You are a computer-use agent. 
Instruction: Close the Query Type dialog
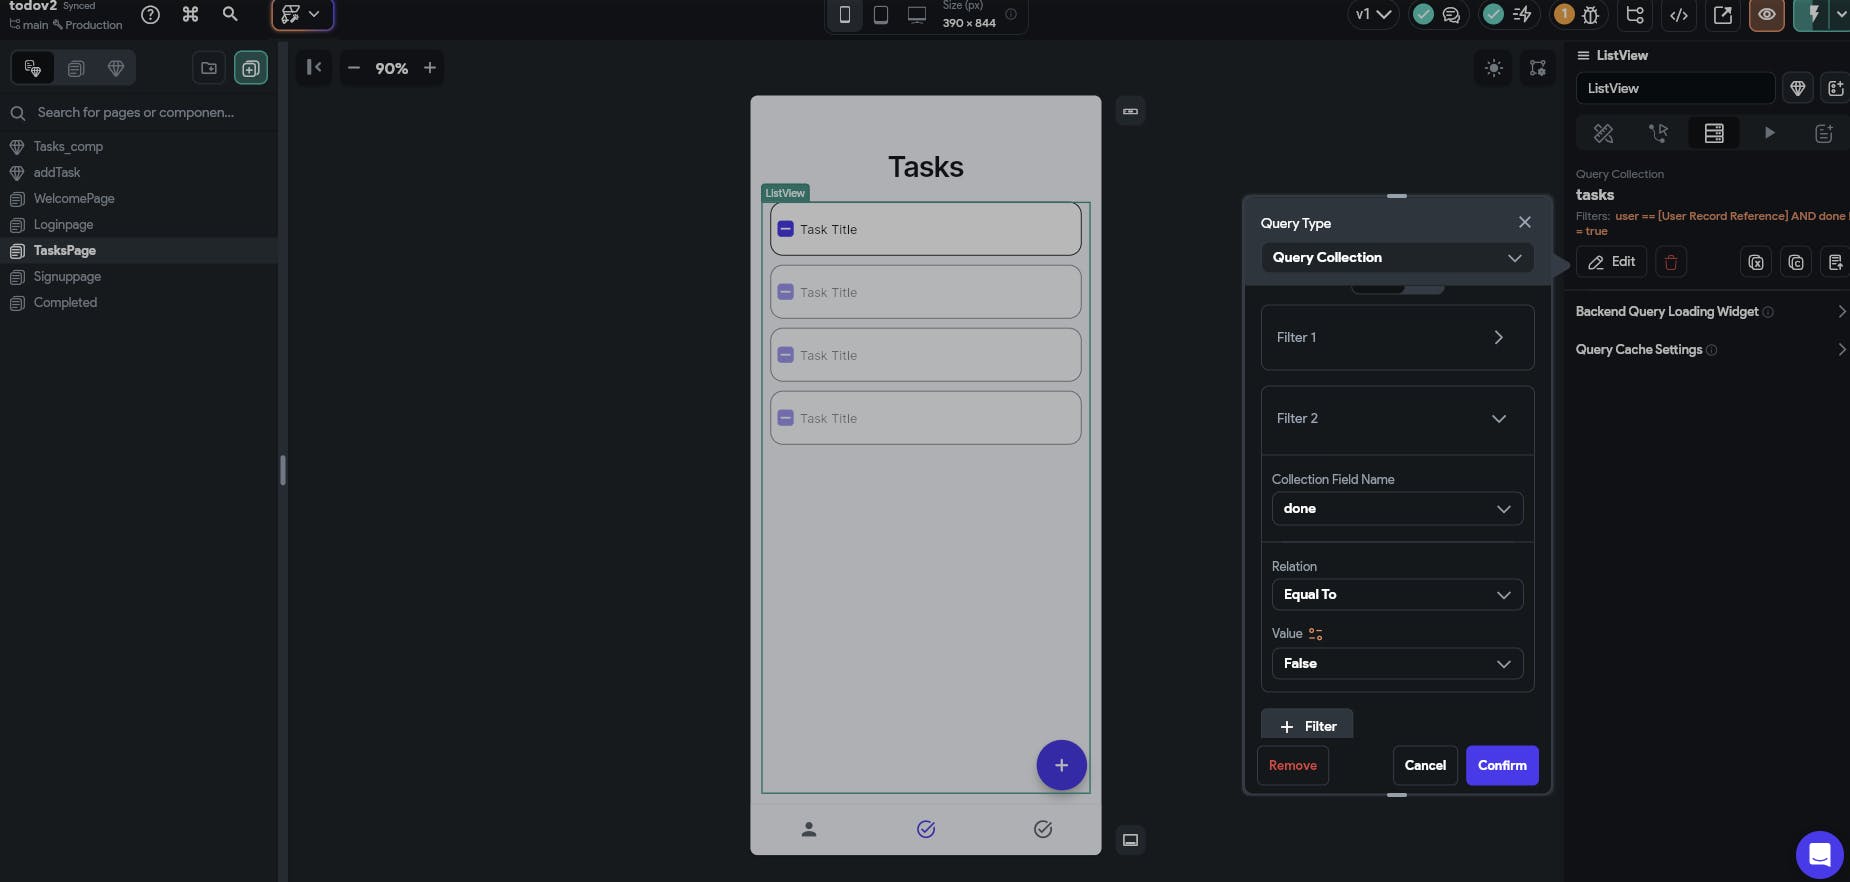(x=1524, y=222)
